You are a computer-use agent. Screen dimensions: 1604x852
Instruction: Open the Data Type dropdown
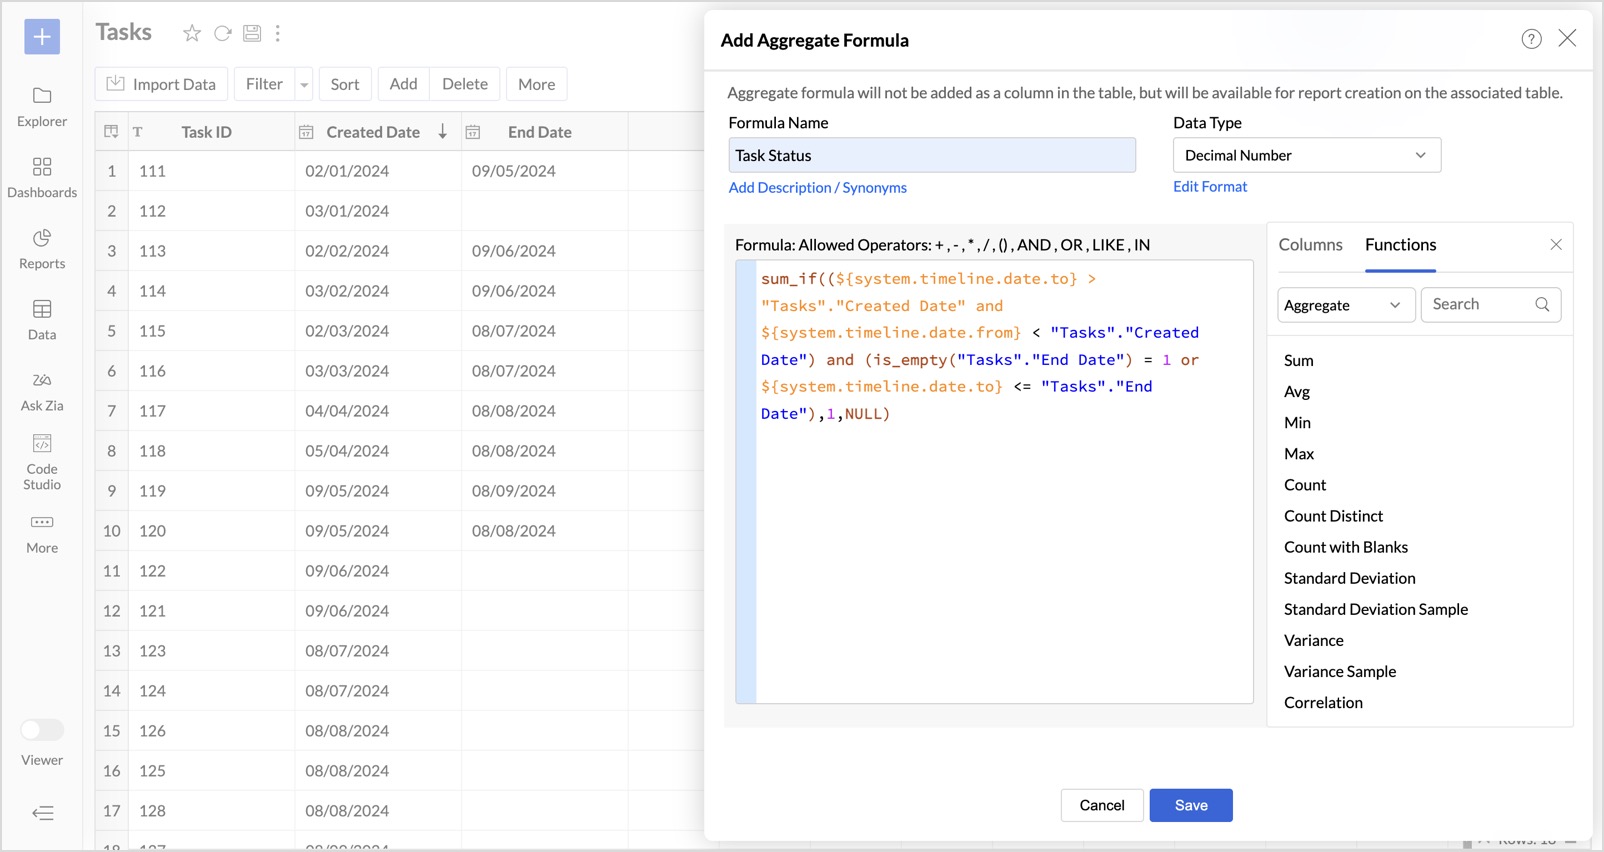(x=1307, y=155)
